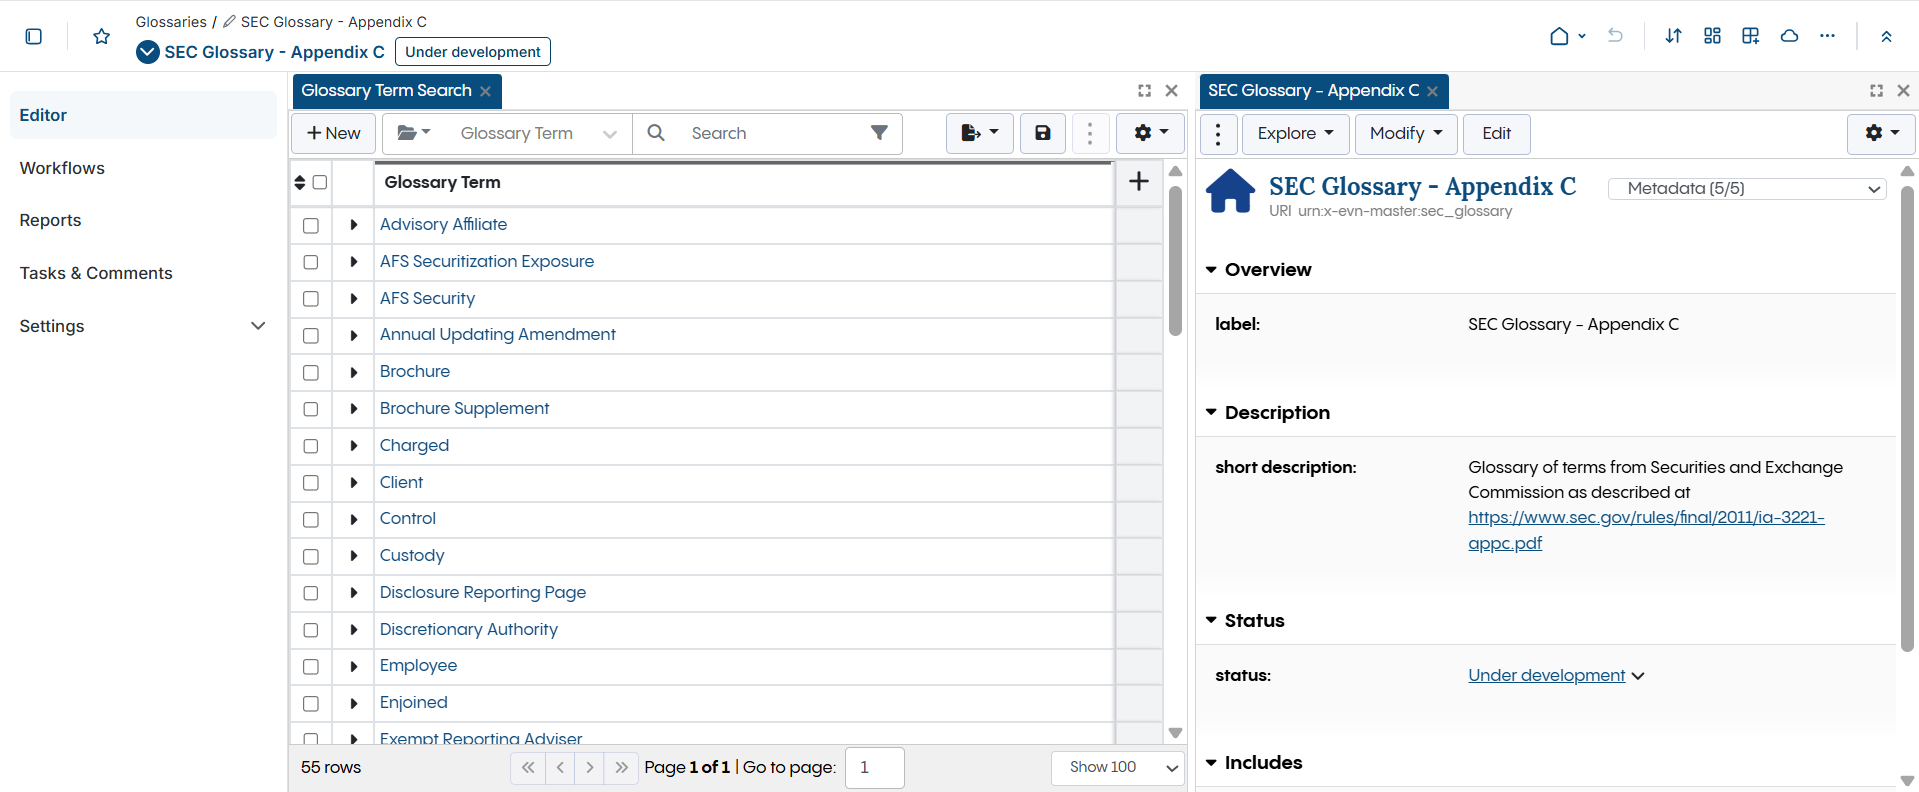Click the magnifier search icon
The width and height of the screenshot is (1919, 792).
coord(656,133)
